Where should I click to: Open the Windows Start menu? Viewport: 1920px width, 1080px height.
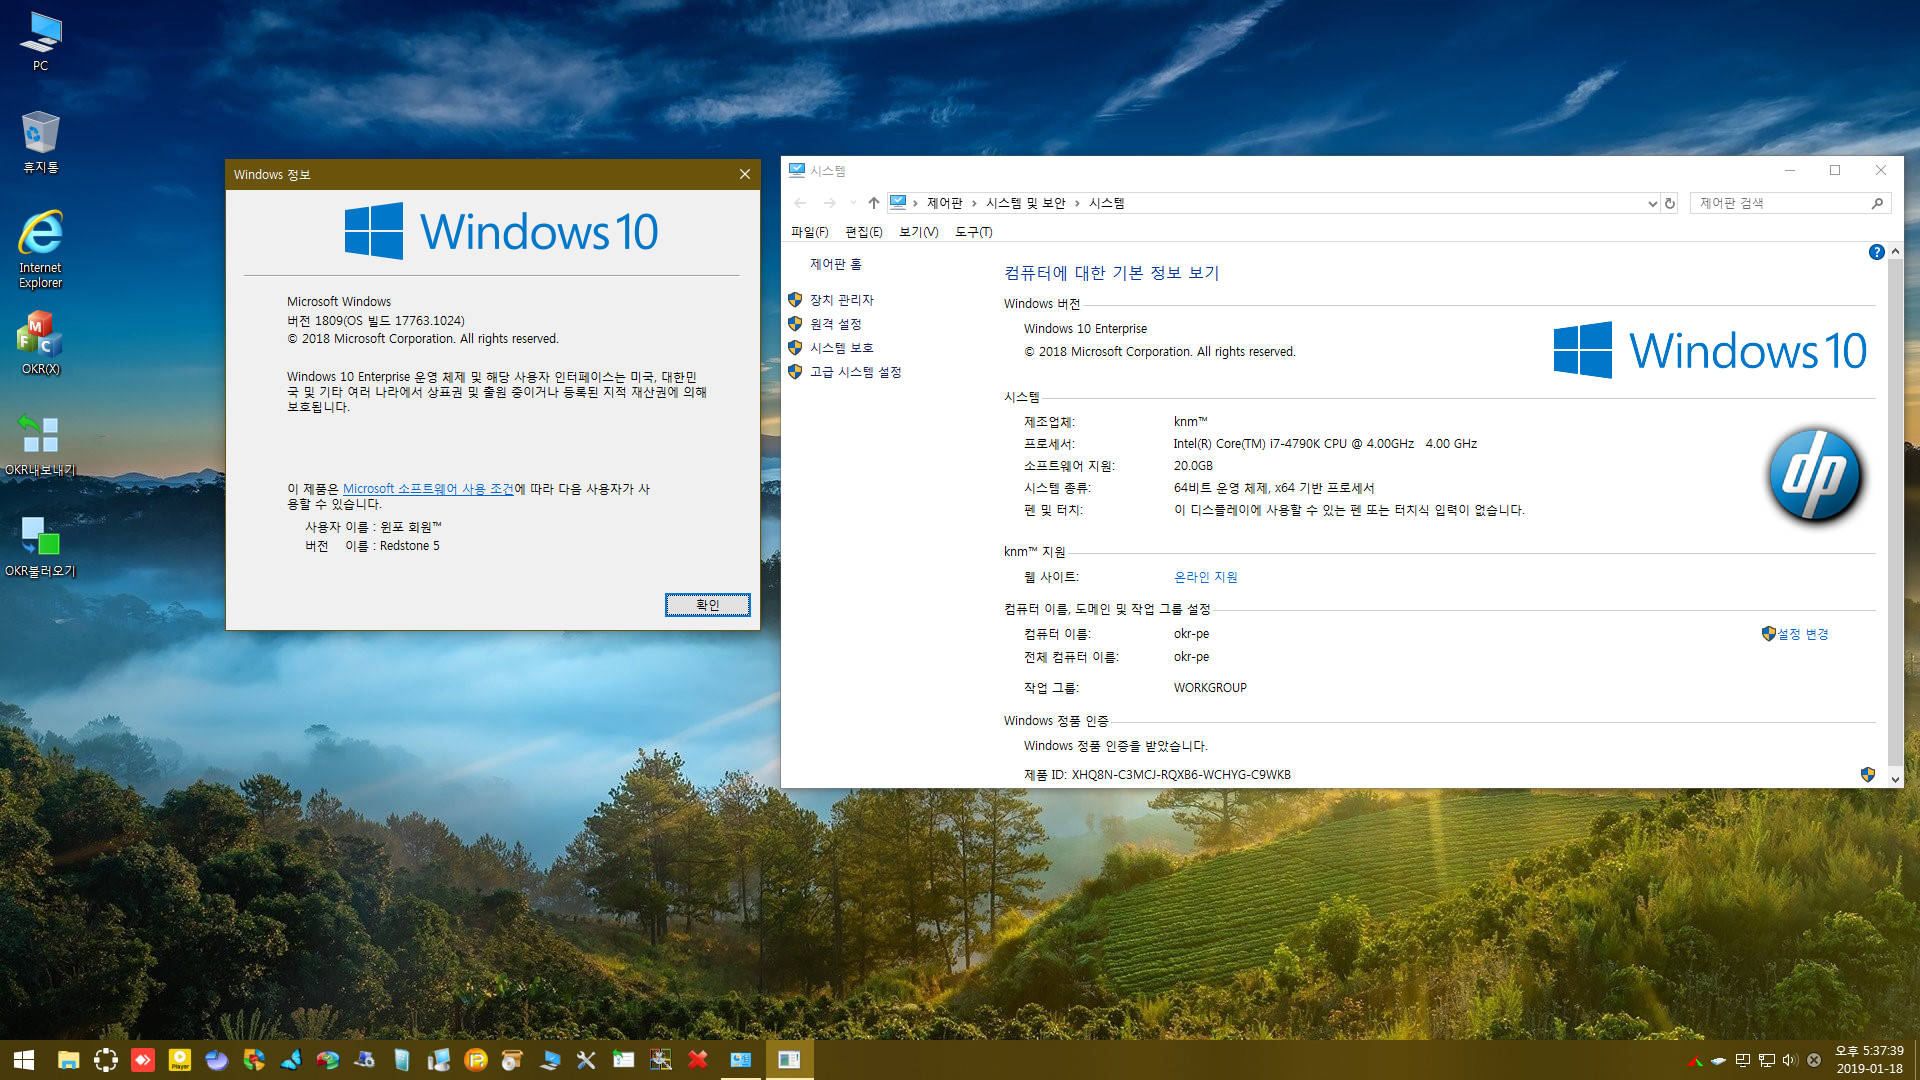(x=24, y=1060)
